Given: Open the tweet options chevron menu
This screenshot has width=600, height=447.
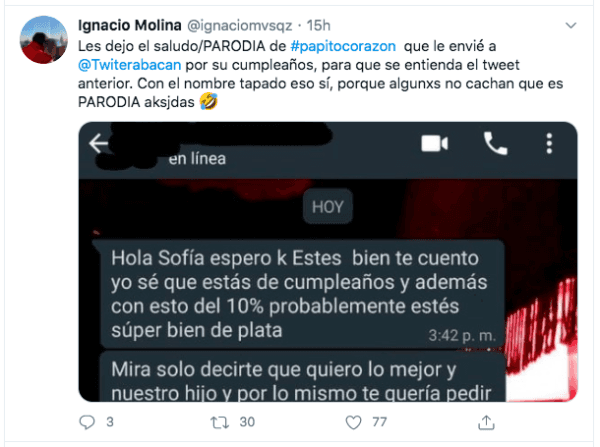Looking at the screenshot, I should [x=571, y=26].
